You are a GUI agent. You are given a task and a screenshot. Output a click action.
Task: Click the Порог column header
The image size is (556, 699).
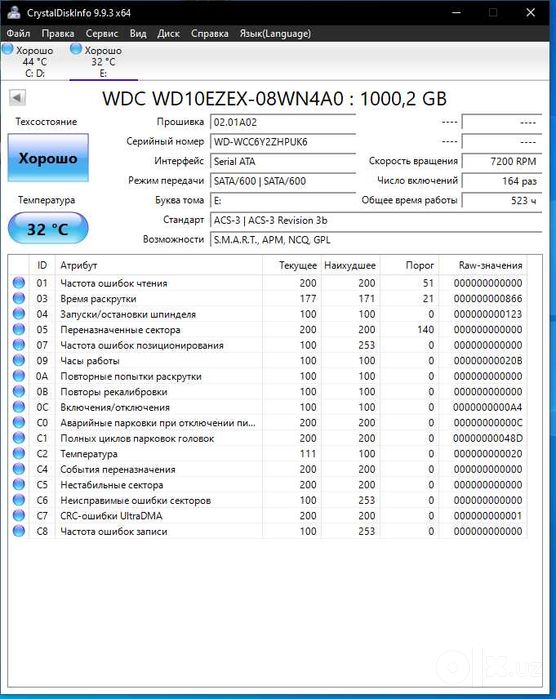coord(409,265)
